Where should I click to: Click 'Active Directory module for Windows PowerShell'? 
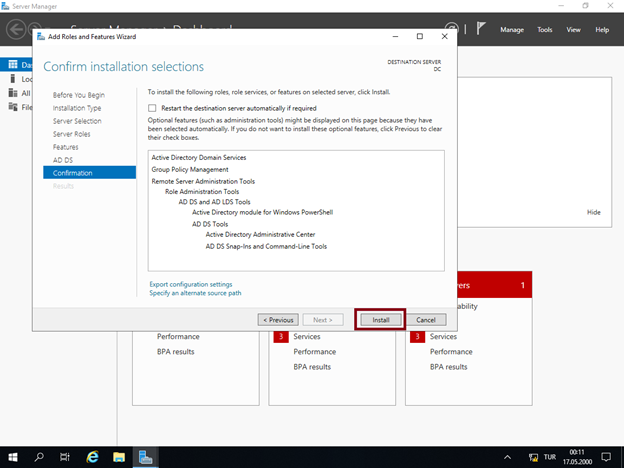point(263,212)
